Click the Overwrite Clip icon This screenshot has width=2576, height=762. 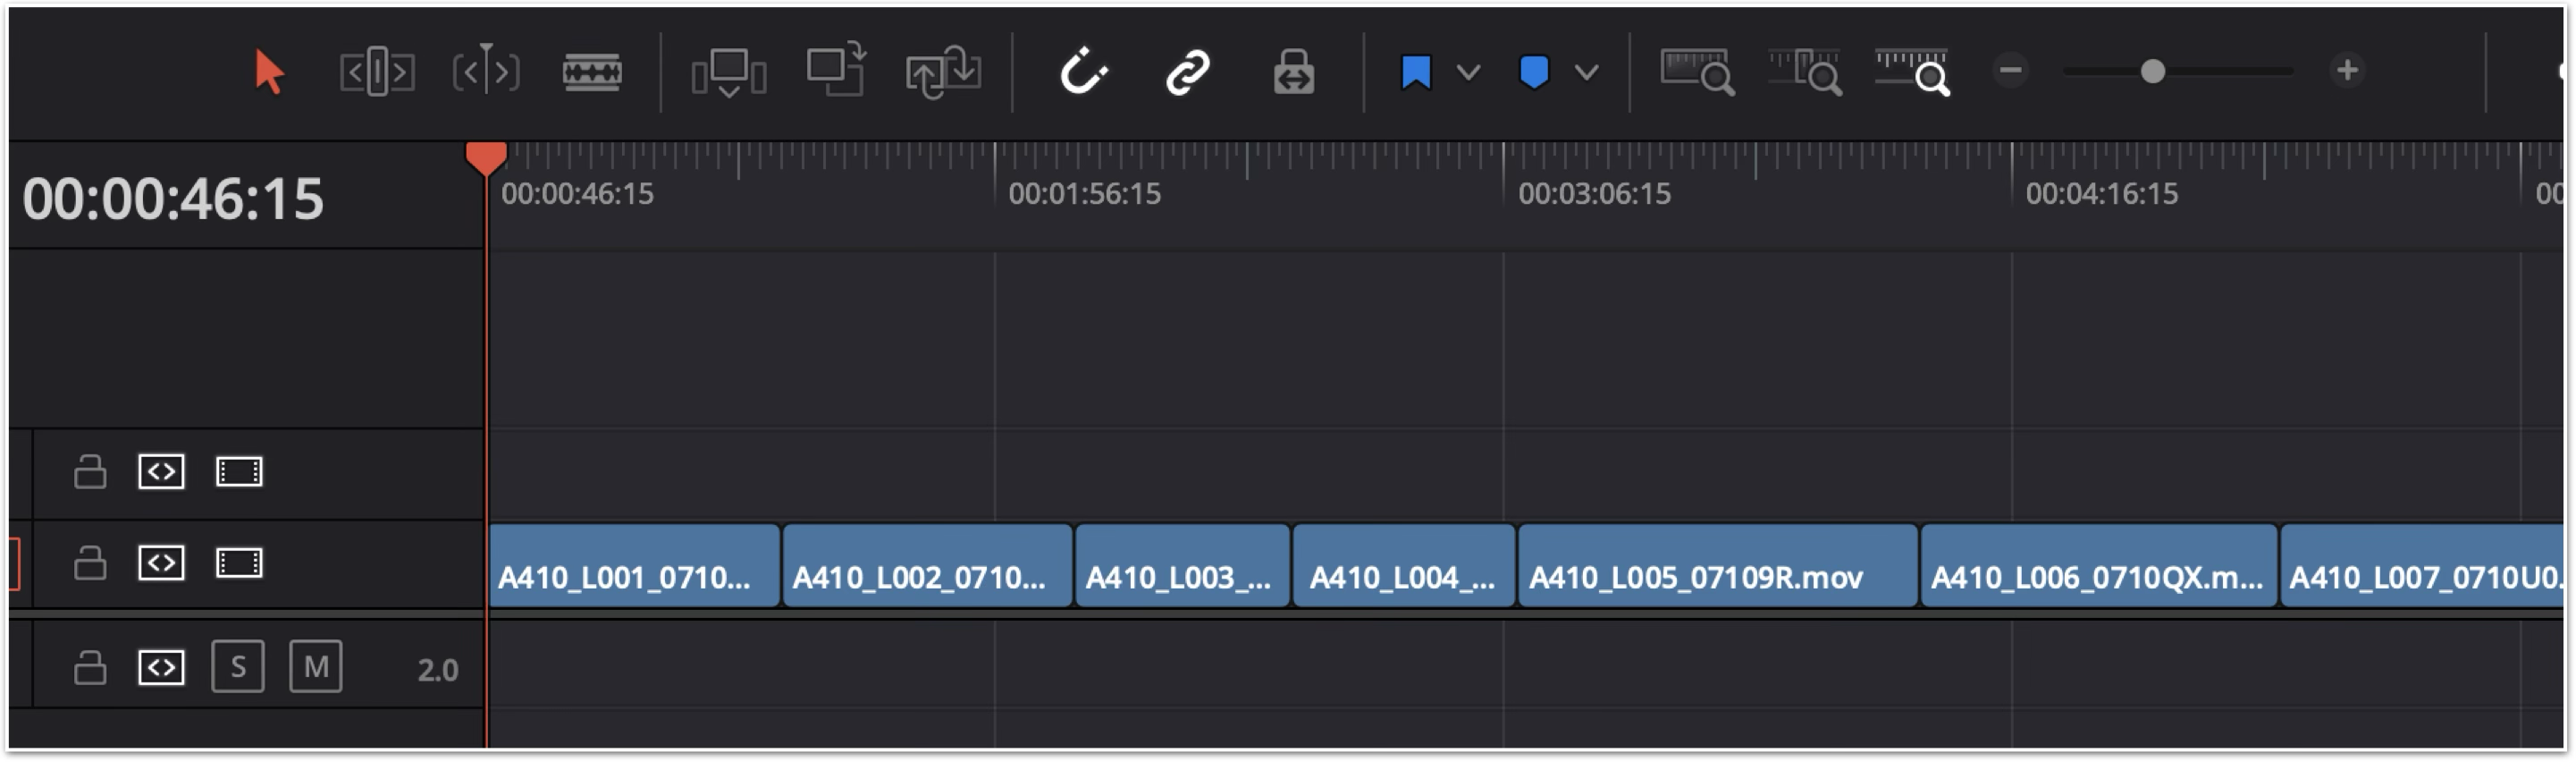[836, 70]
